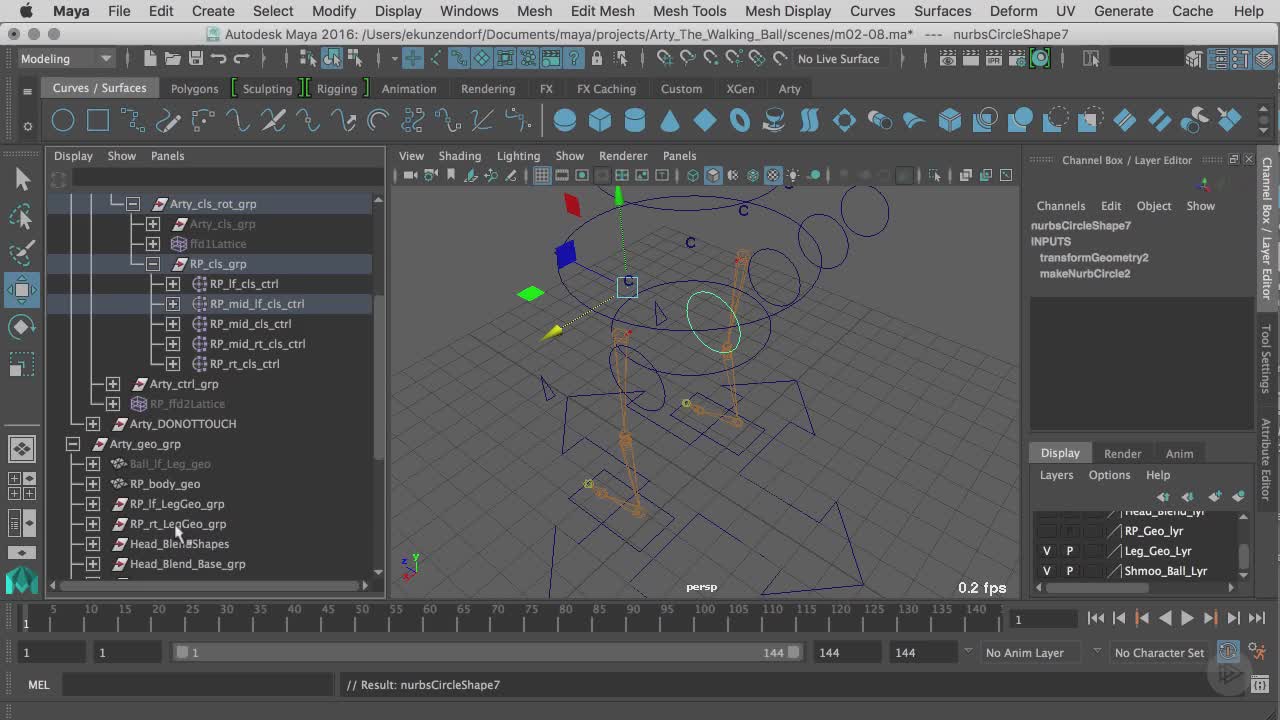Image resolution: width=1280 pixels, height=720 pixels.
Task: Expand Arty_DONOTTOUCH node
Action: pos(92,424)
